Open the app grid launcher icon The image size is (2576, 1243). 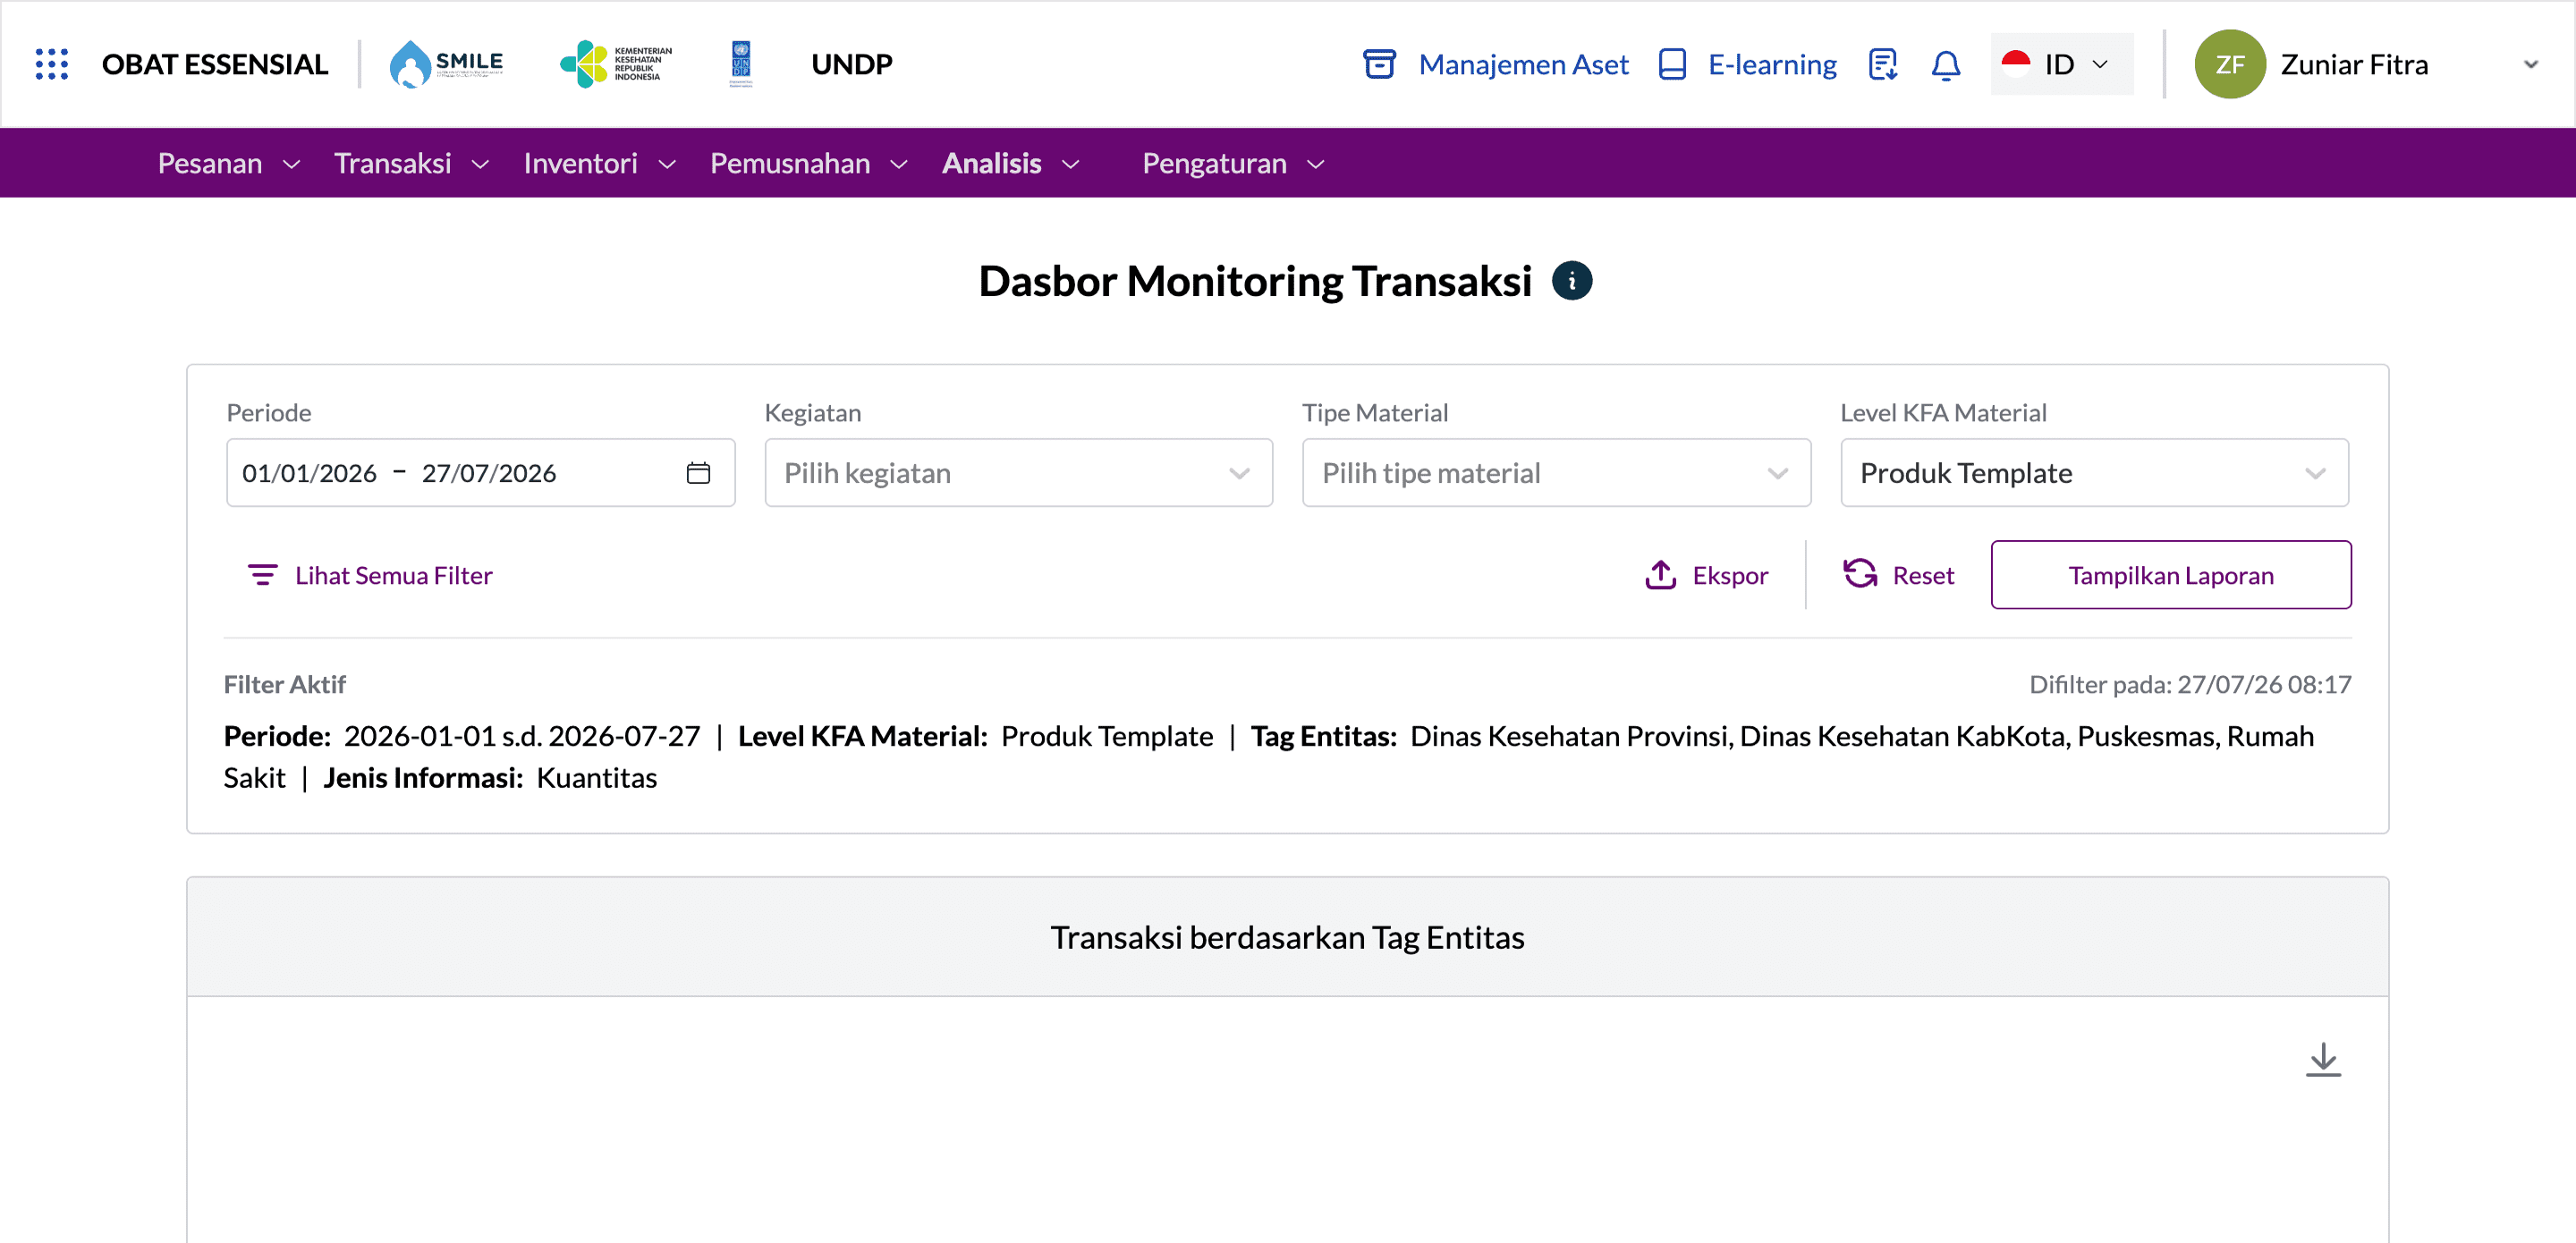(x=51, y=64)
